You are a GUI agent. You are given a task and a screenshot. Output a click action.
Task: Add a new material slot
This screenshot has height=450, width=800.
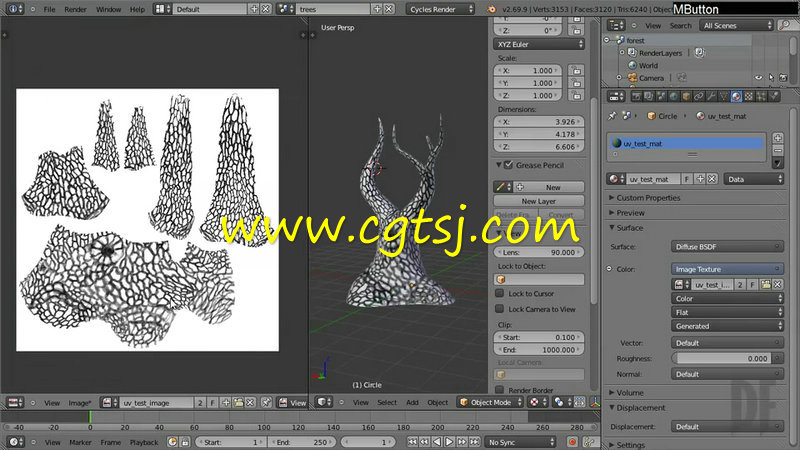(778, 138)
